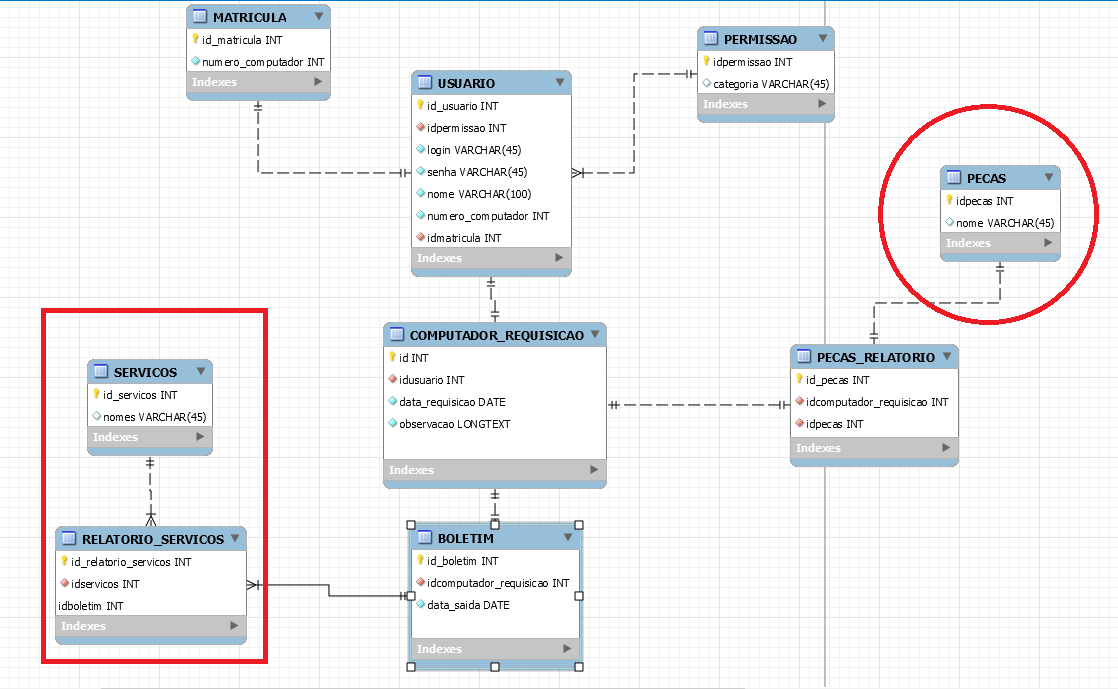Click the PECAS table icon
This screenshot has height=689, width=1118.
tap(954, 178)
